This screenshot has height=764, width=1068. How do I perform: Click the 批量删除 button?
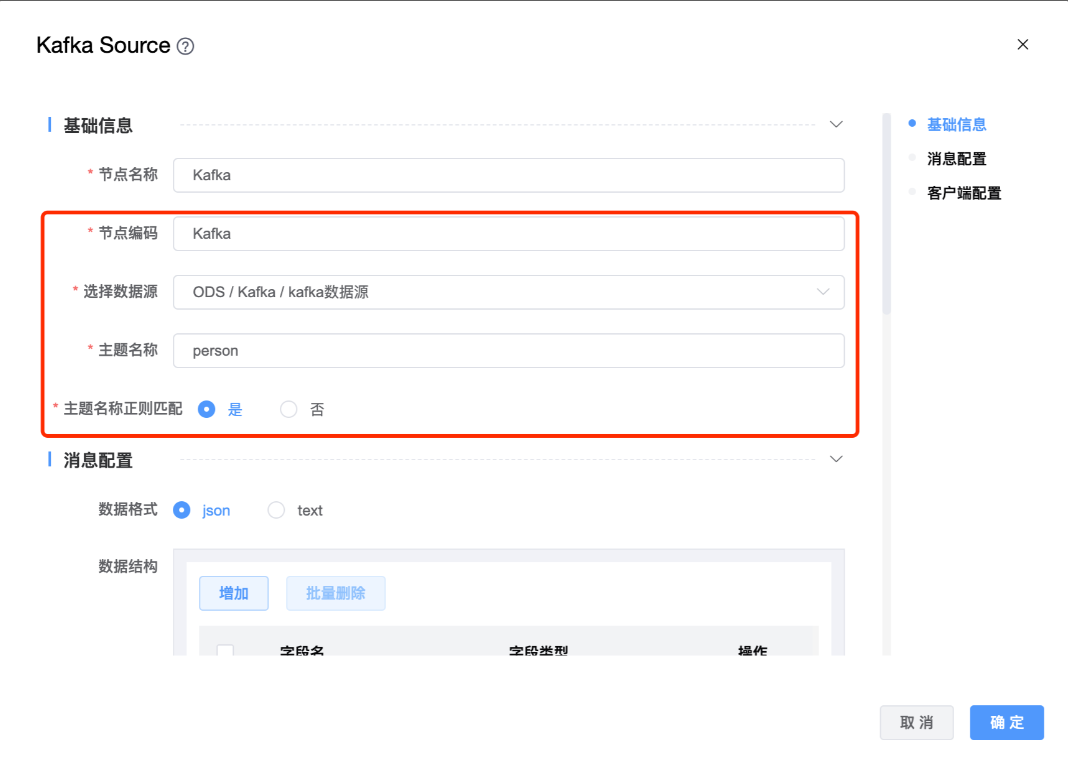336,593
